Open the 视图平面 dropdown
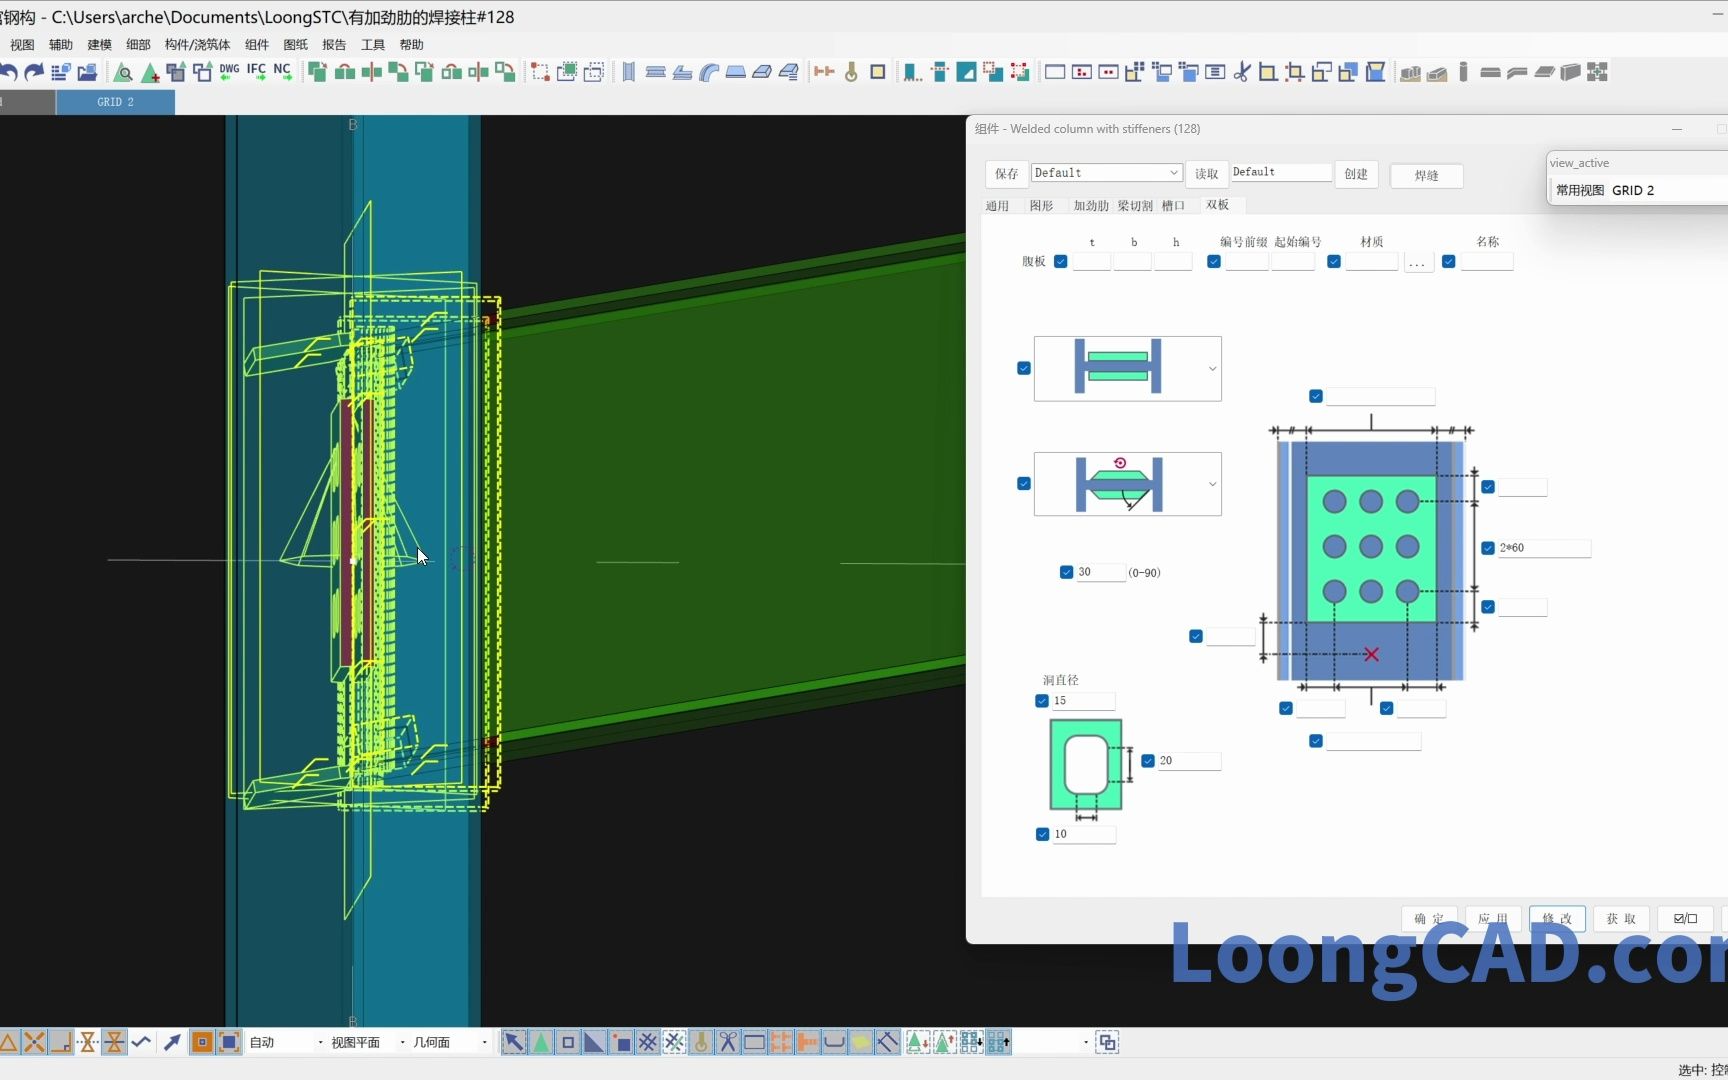The height and width of the screenshot is (1080, 1728). (368, 1042)
